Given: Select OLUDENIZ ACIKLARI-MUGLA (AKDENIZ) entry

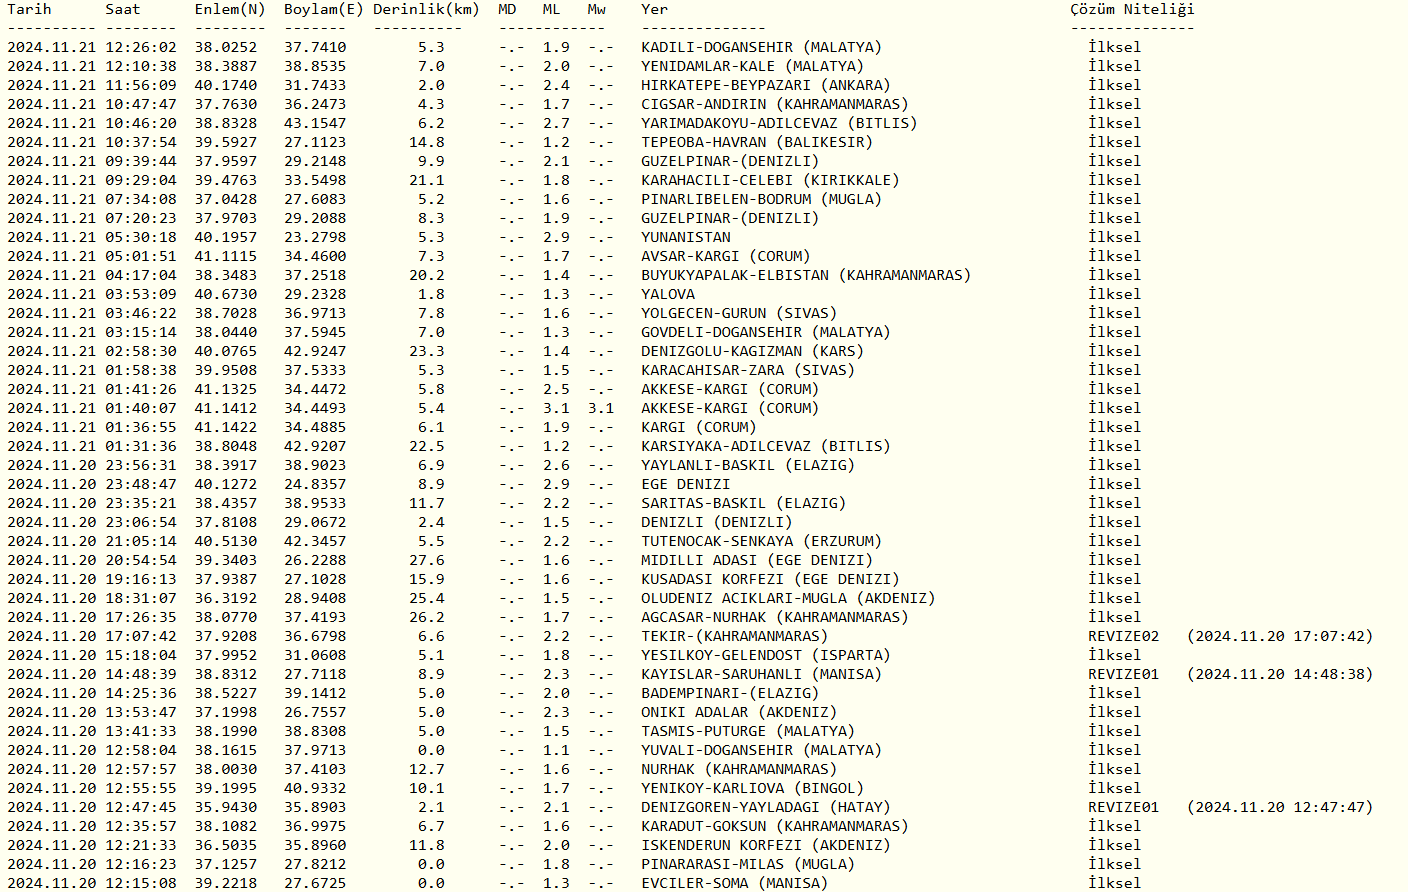Looking at the screenshot, I should click(x=787, y=598).
